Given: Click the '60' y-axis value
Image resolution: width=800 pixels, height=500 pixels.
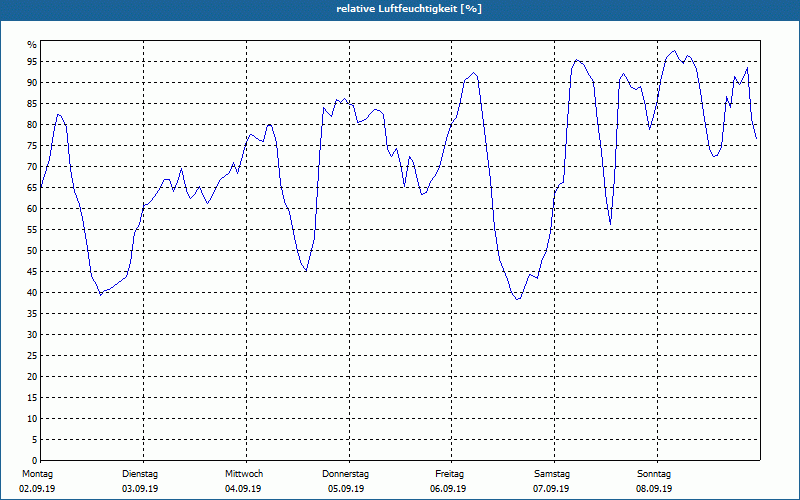Looking at the screenshot, I should tap(32, 209).
